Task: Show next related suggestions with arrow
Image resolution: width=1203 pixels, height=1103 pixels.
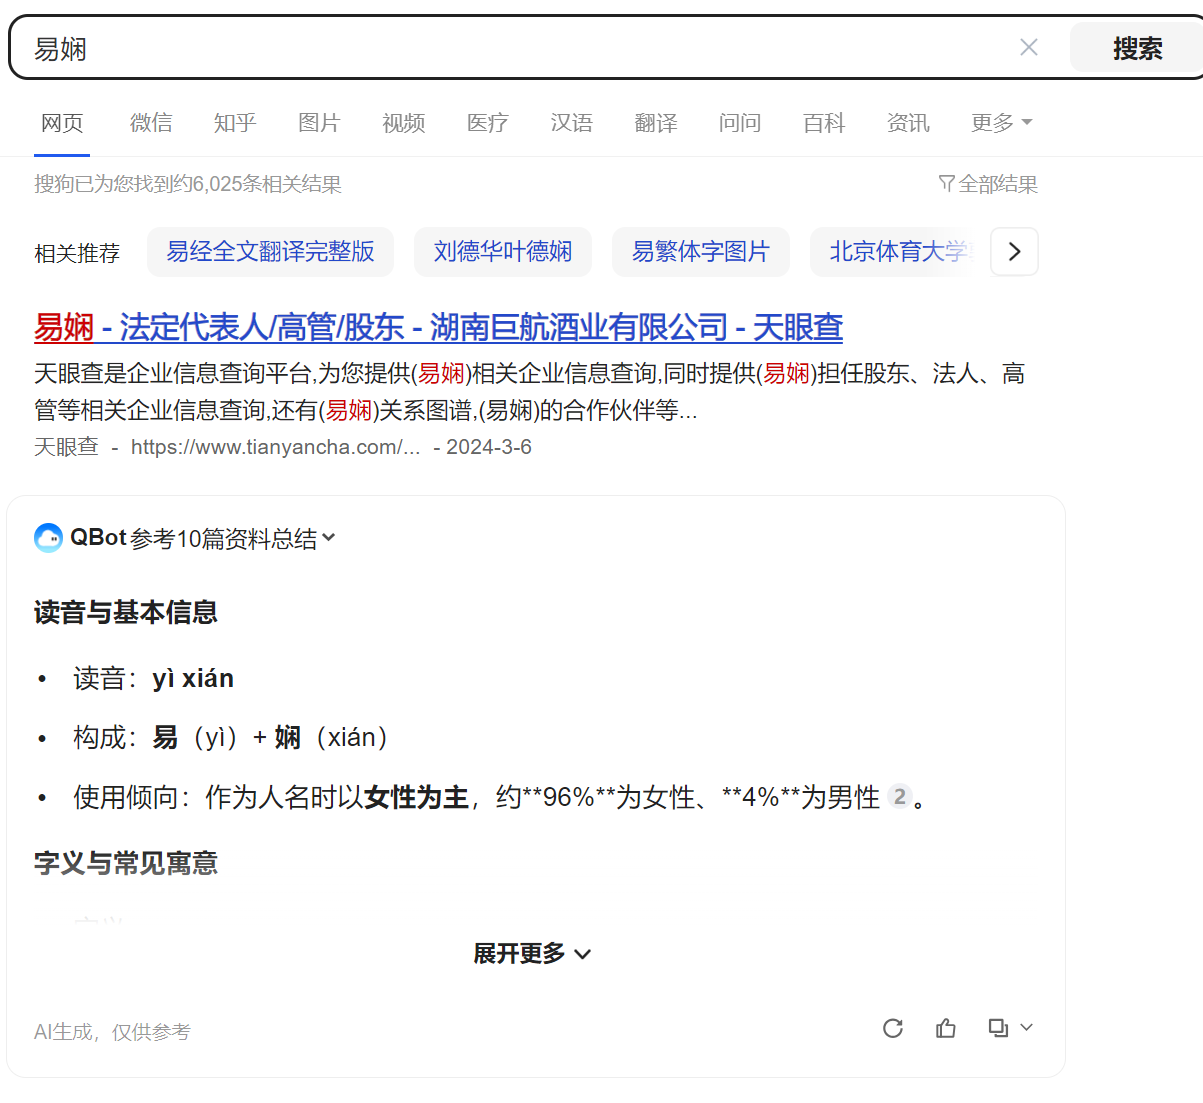Action: tap(1014, 252)
